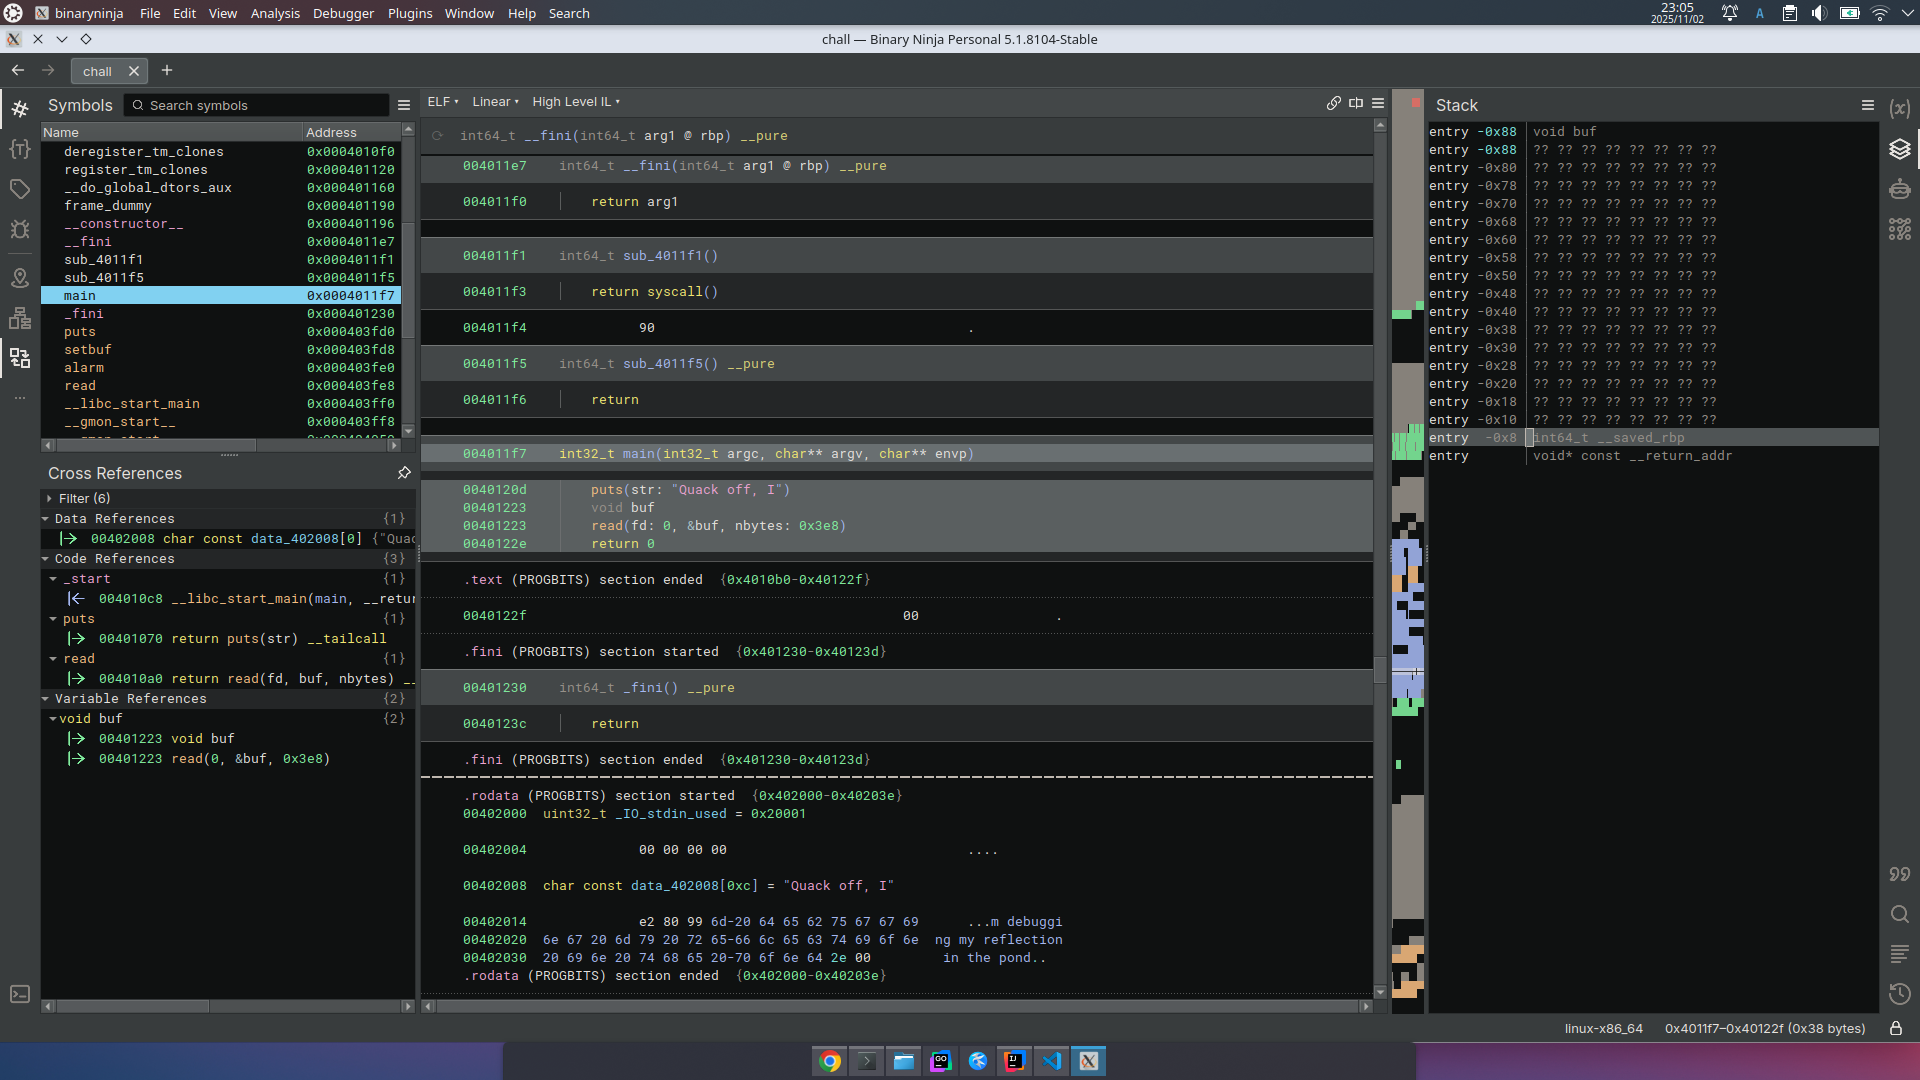Toggle view synchronization with the link icon
This screenshot has width=1920, height=1080.
(1334, 103)
